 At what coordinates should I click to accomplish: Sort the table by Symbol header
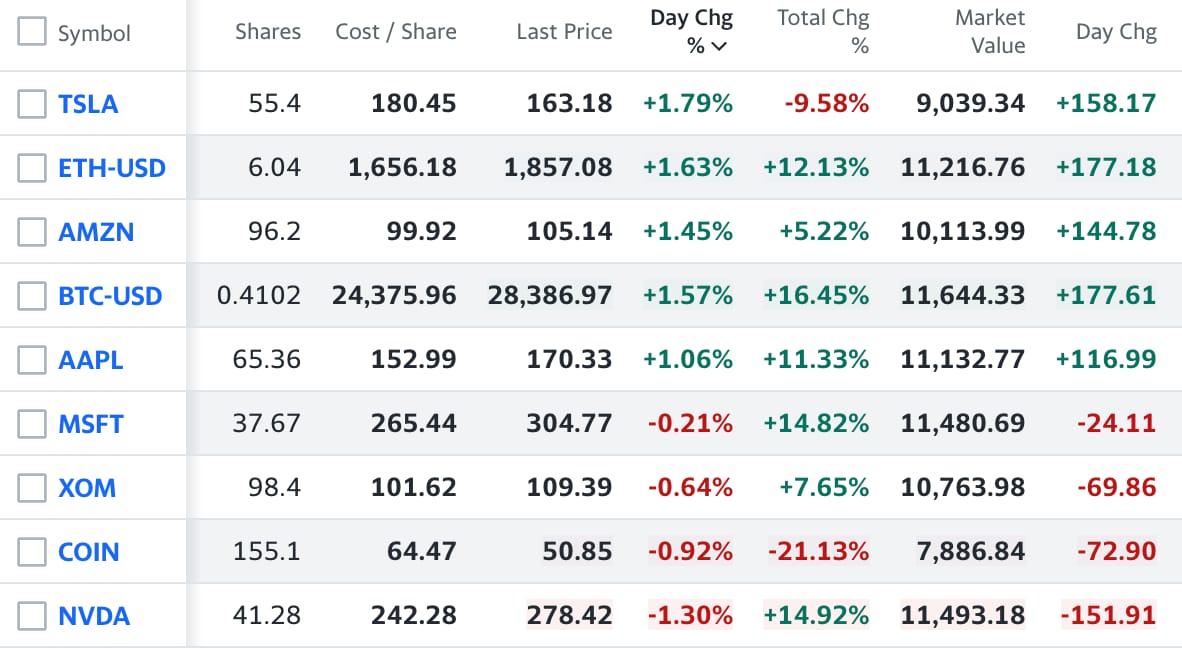[x=94, y=33]
